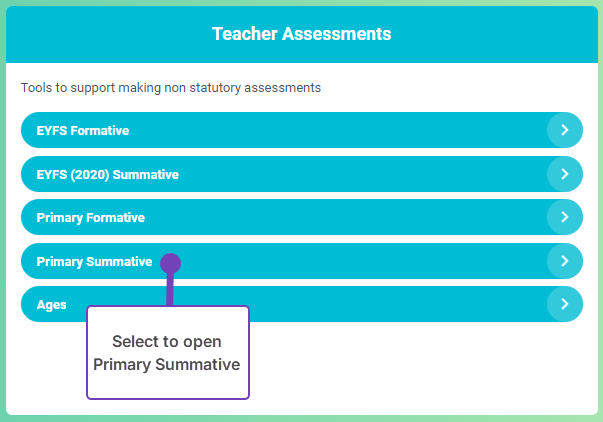The image size is (603, 422).
Task: Click the chevron arrow on EYFS Formative
Action: click(x=565, y=130)
